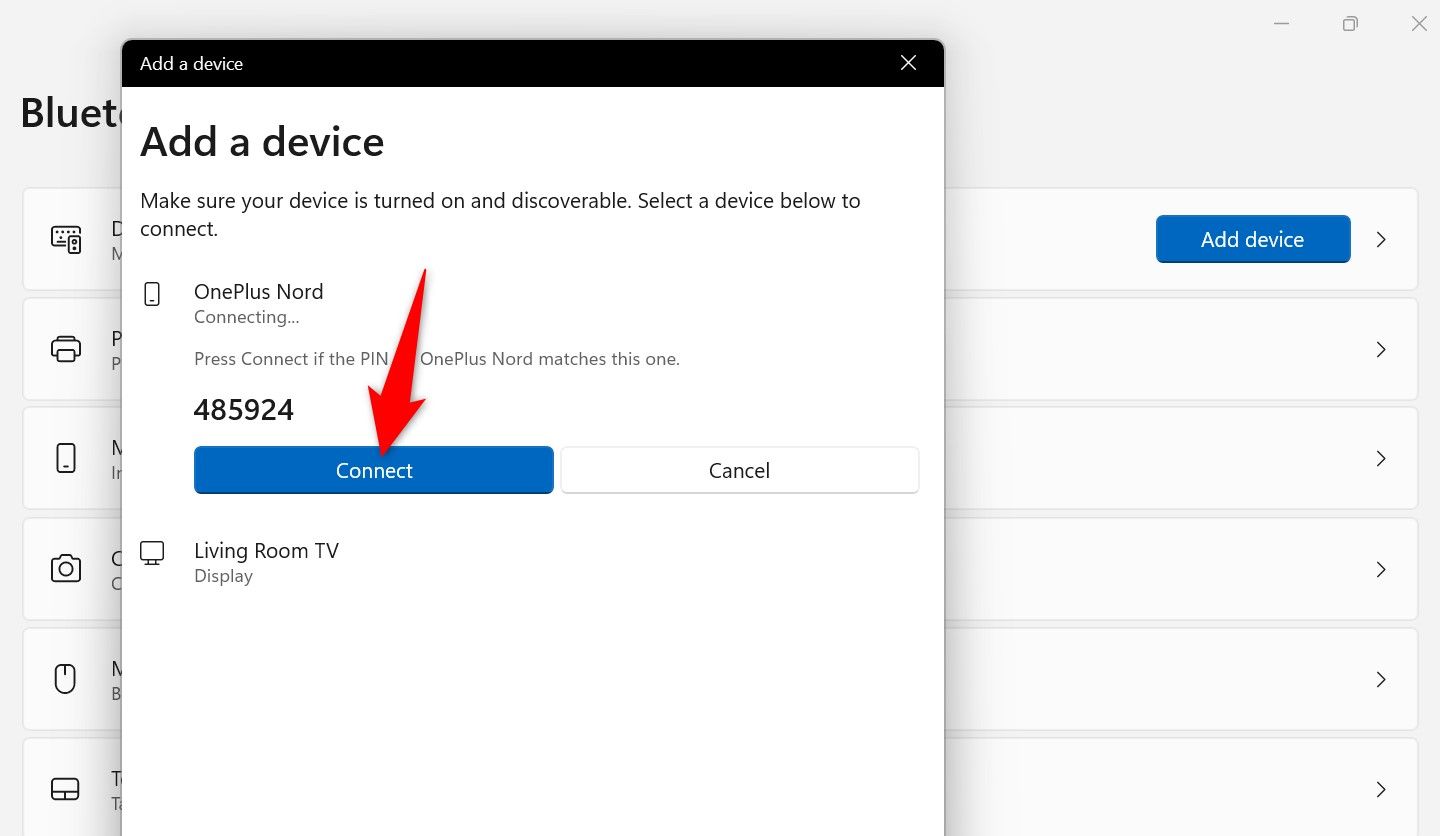The width and height of the screenshot is (1440, 836).
Task: Expand the chevron on the mobile phone row
Action: click(1381, 459)
